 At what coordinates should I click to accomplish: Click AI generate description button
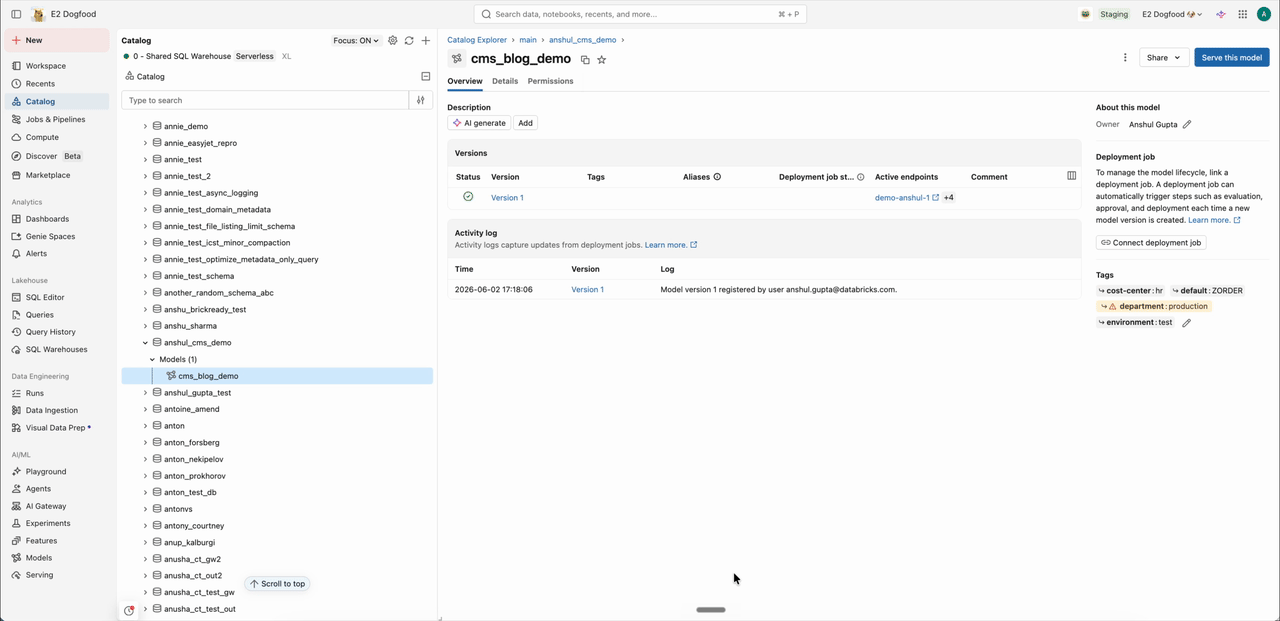(479, 123)
